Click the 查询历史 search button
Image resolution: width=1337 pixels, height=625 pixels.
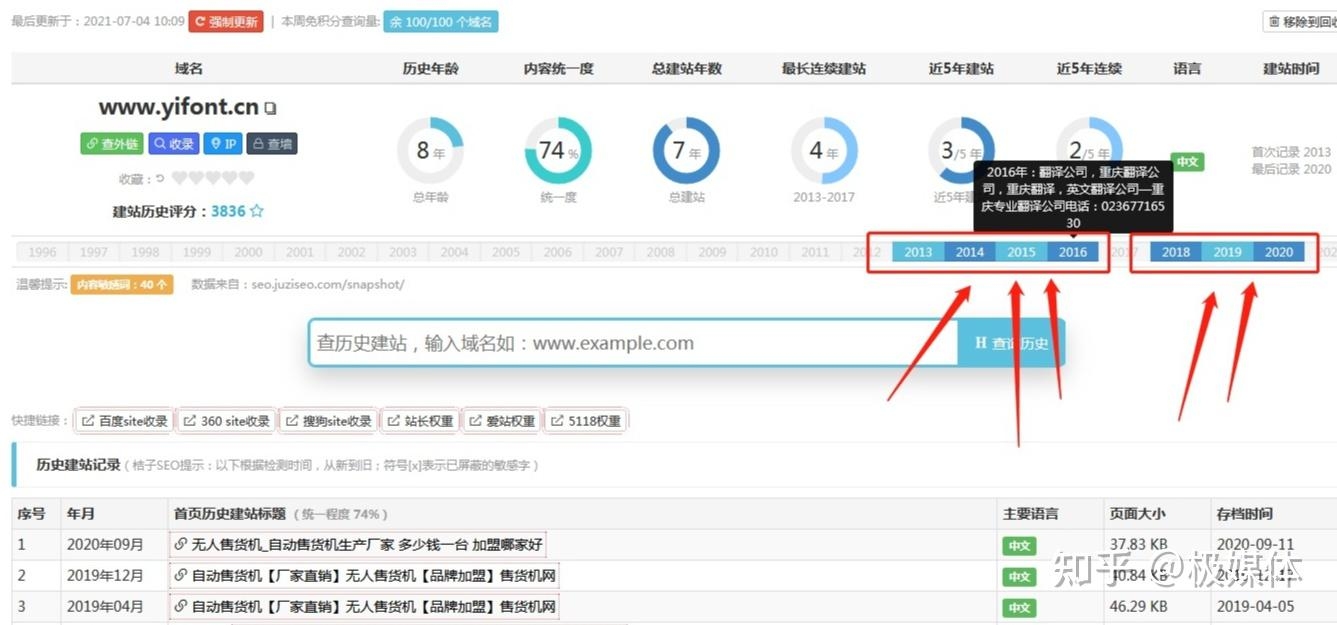click(1010, 342)
